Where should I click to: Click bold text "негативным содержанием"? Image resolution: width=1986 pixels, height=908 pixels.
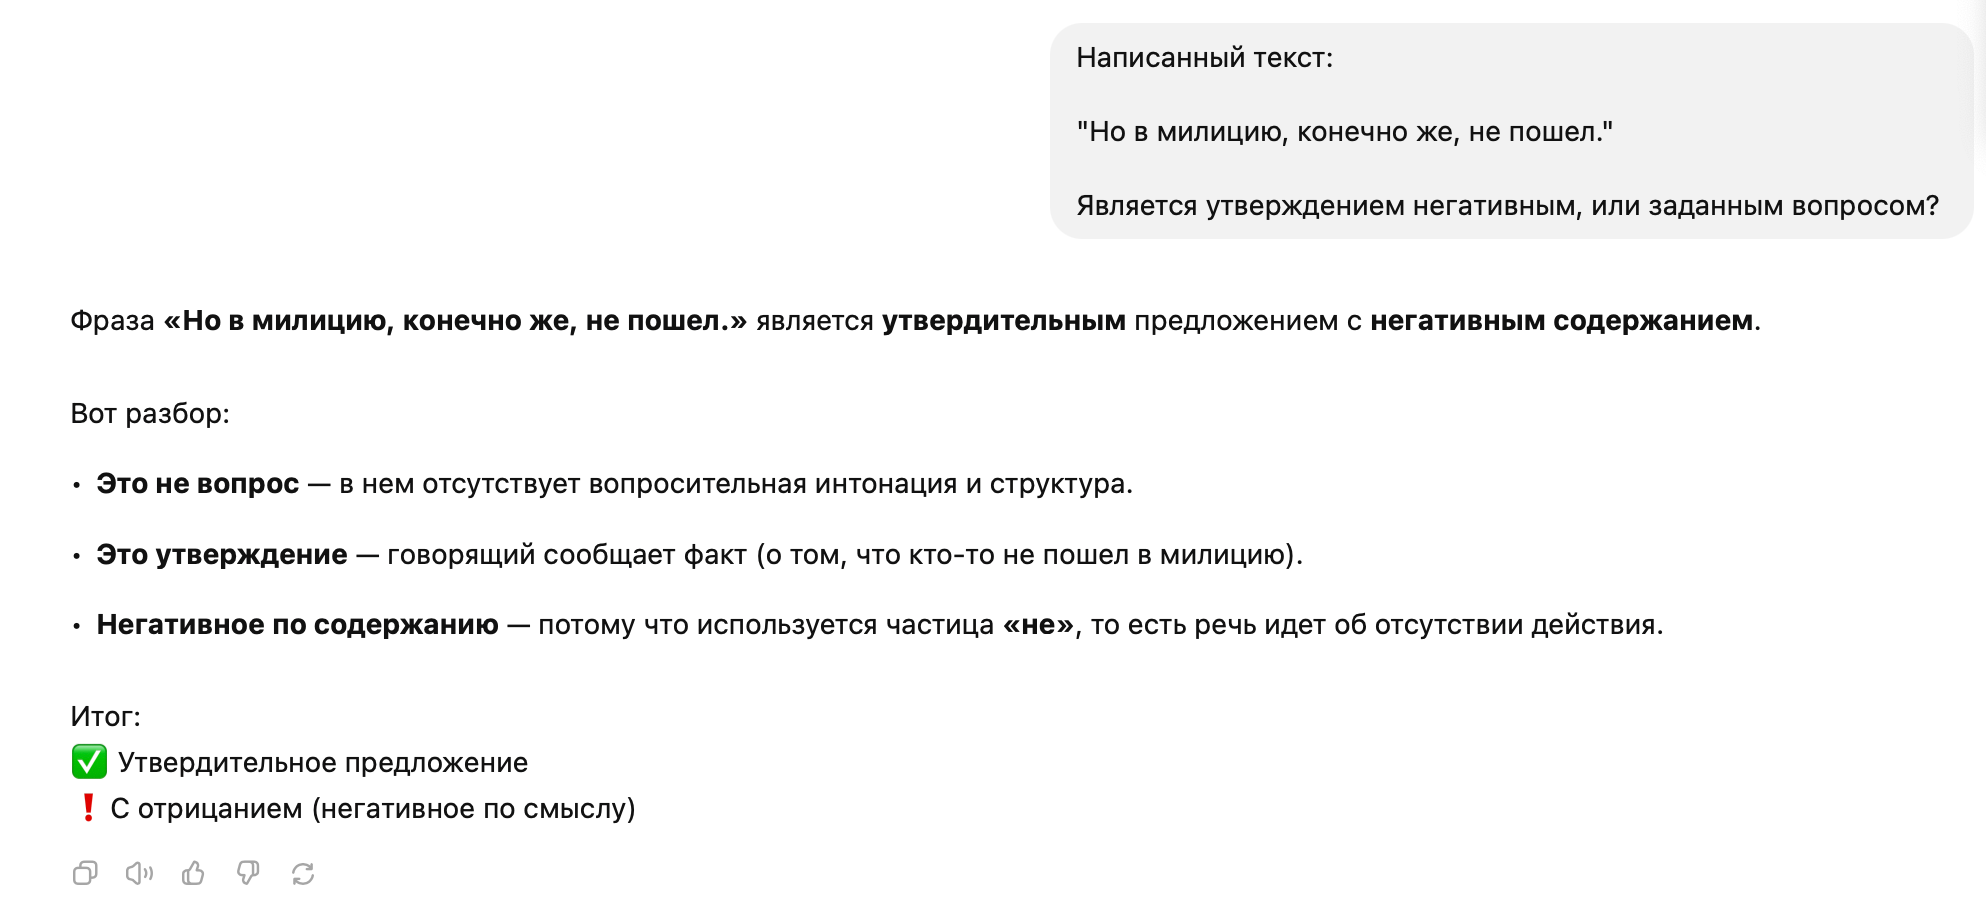pyautogui.click(x=1561, y=321)
